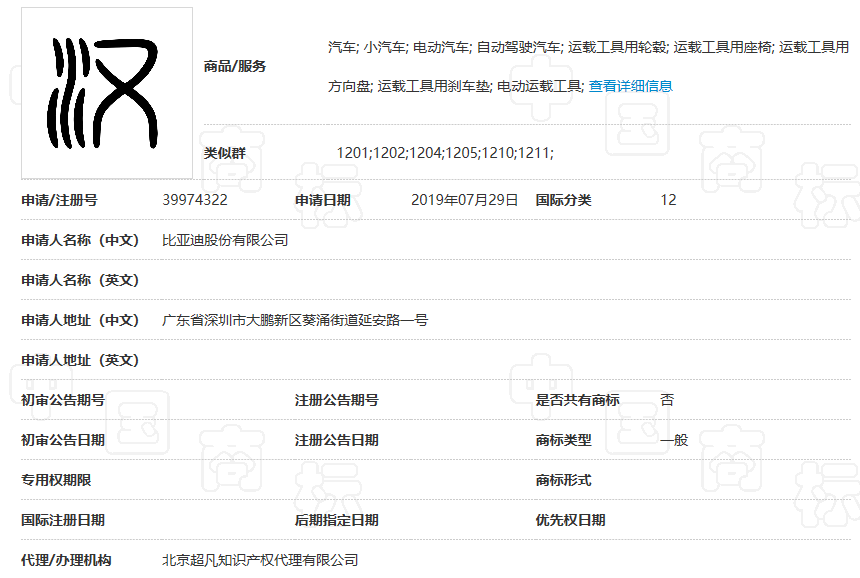Click the 申请日期 label

[x=322, y=200]
